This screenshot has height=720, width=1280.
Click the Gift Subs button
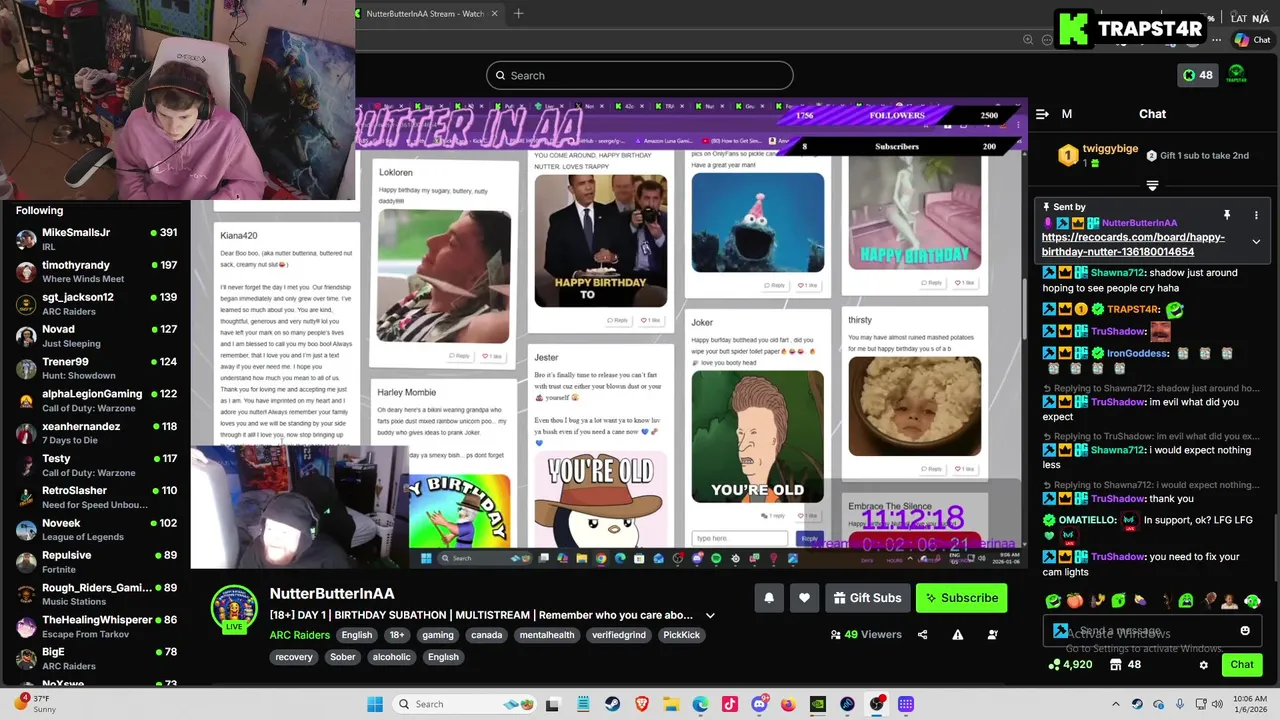coord(867,598)
